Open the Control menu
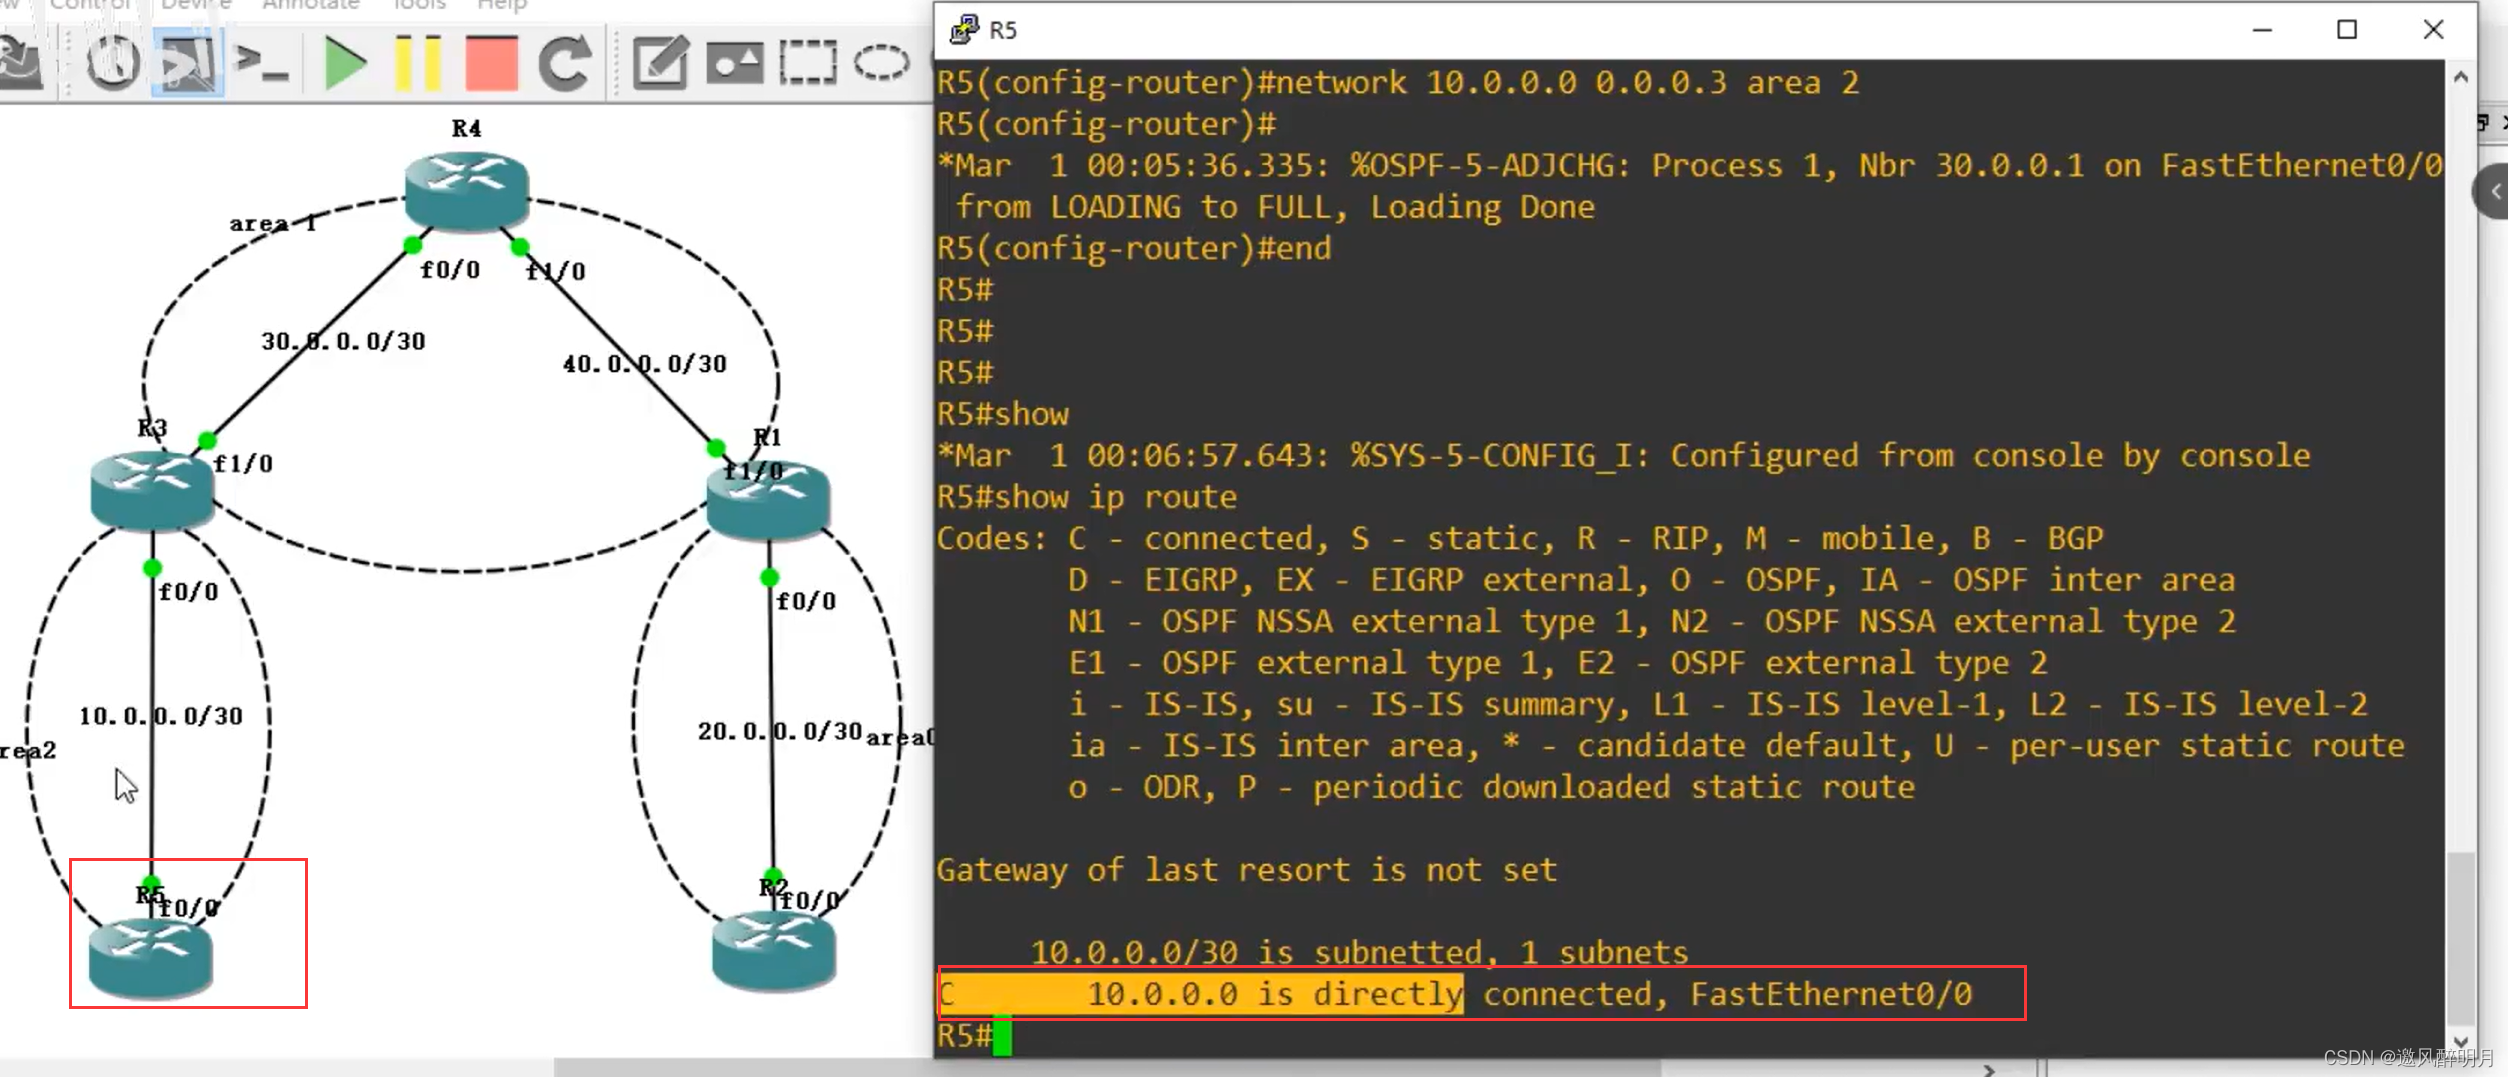Image resolution: width=2508 pixels, height=1077 pixels. coord(90,5)
